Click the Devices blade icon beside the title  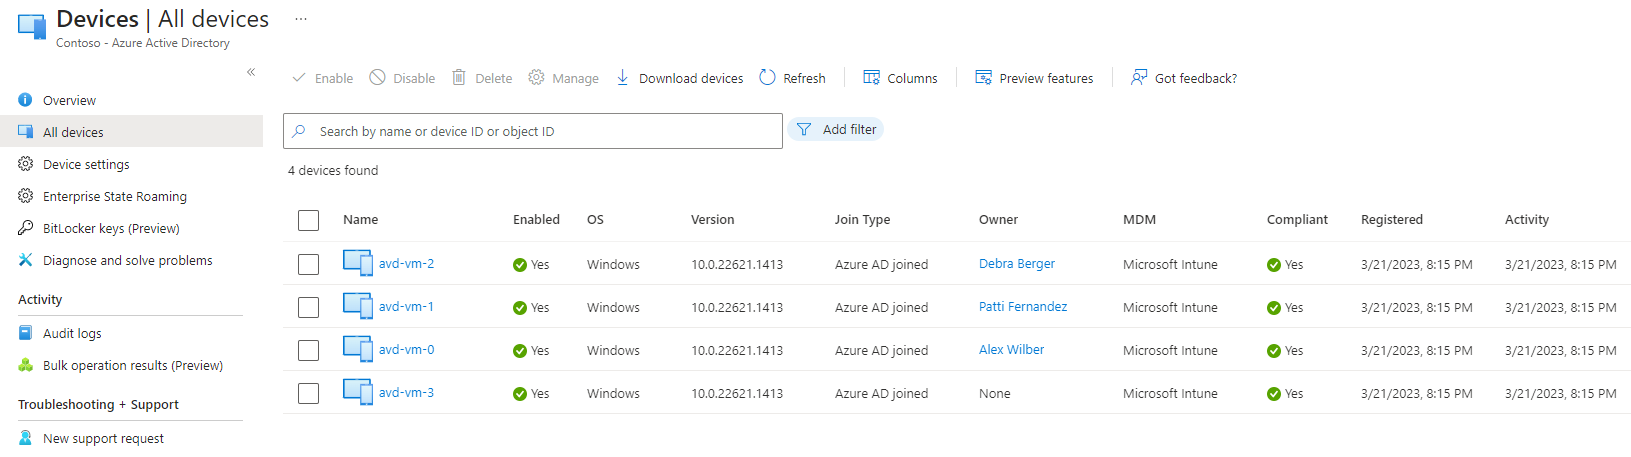coord(32,27)
